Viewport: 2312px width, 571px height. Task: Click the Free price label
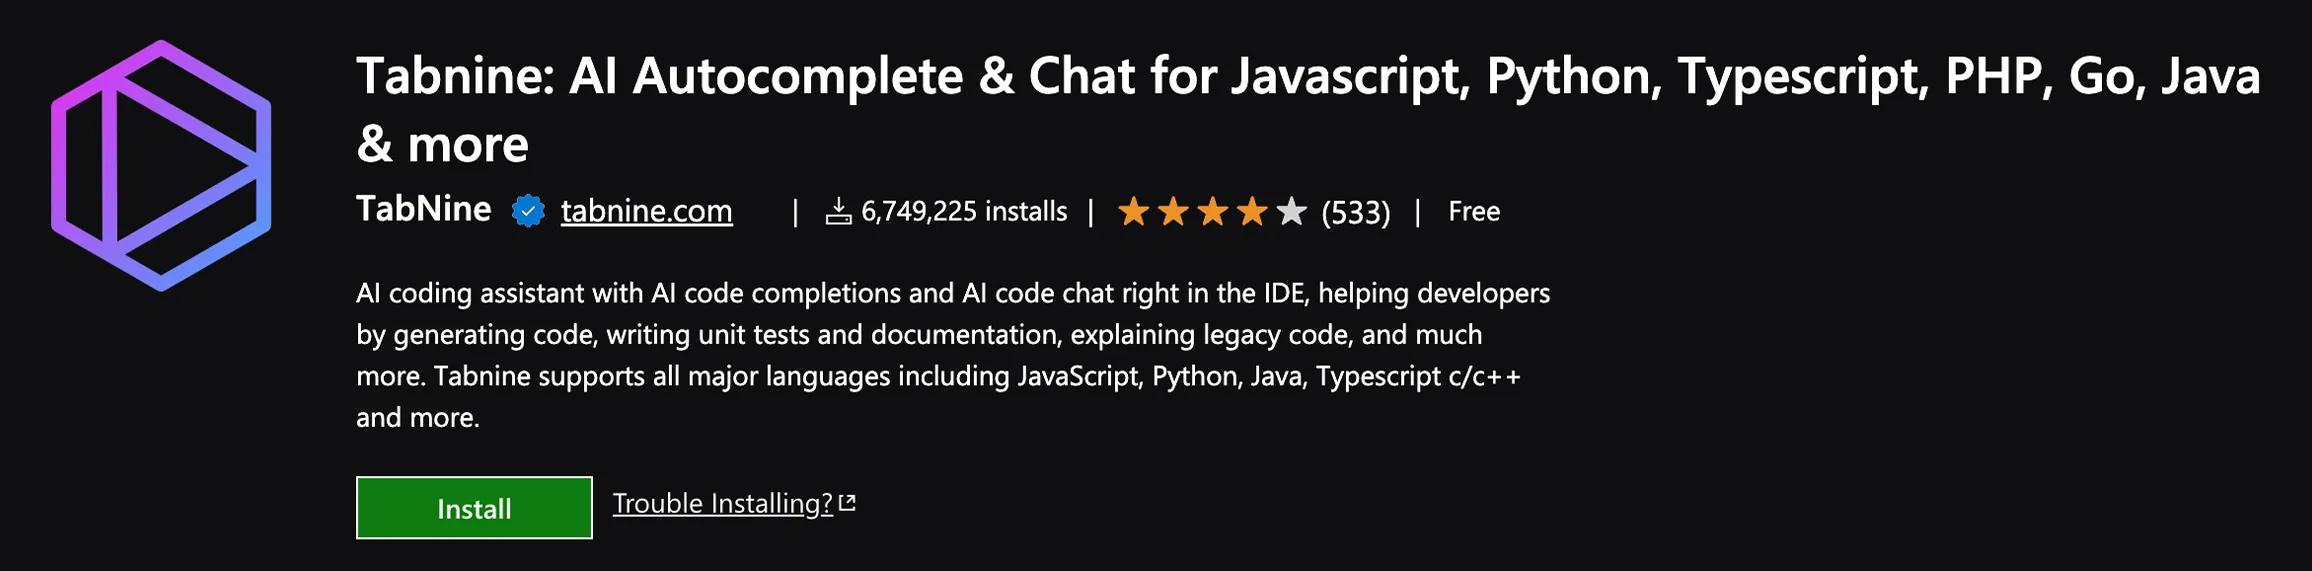[1473, 211]
